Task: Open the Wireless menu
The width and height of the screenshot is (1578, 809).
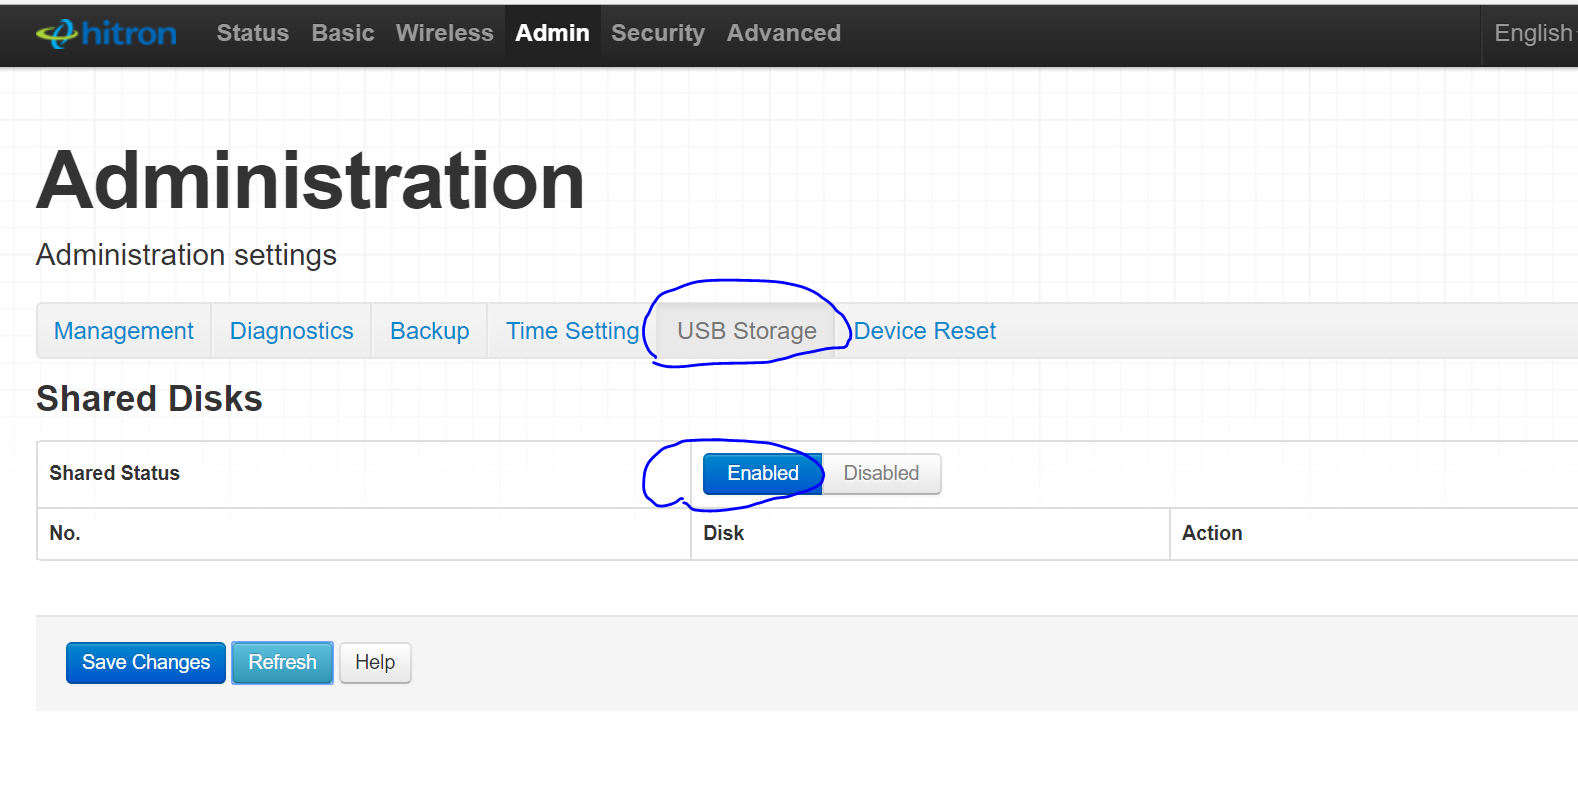Action: pos(445,33)
